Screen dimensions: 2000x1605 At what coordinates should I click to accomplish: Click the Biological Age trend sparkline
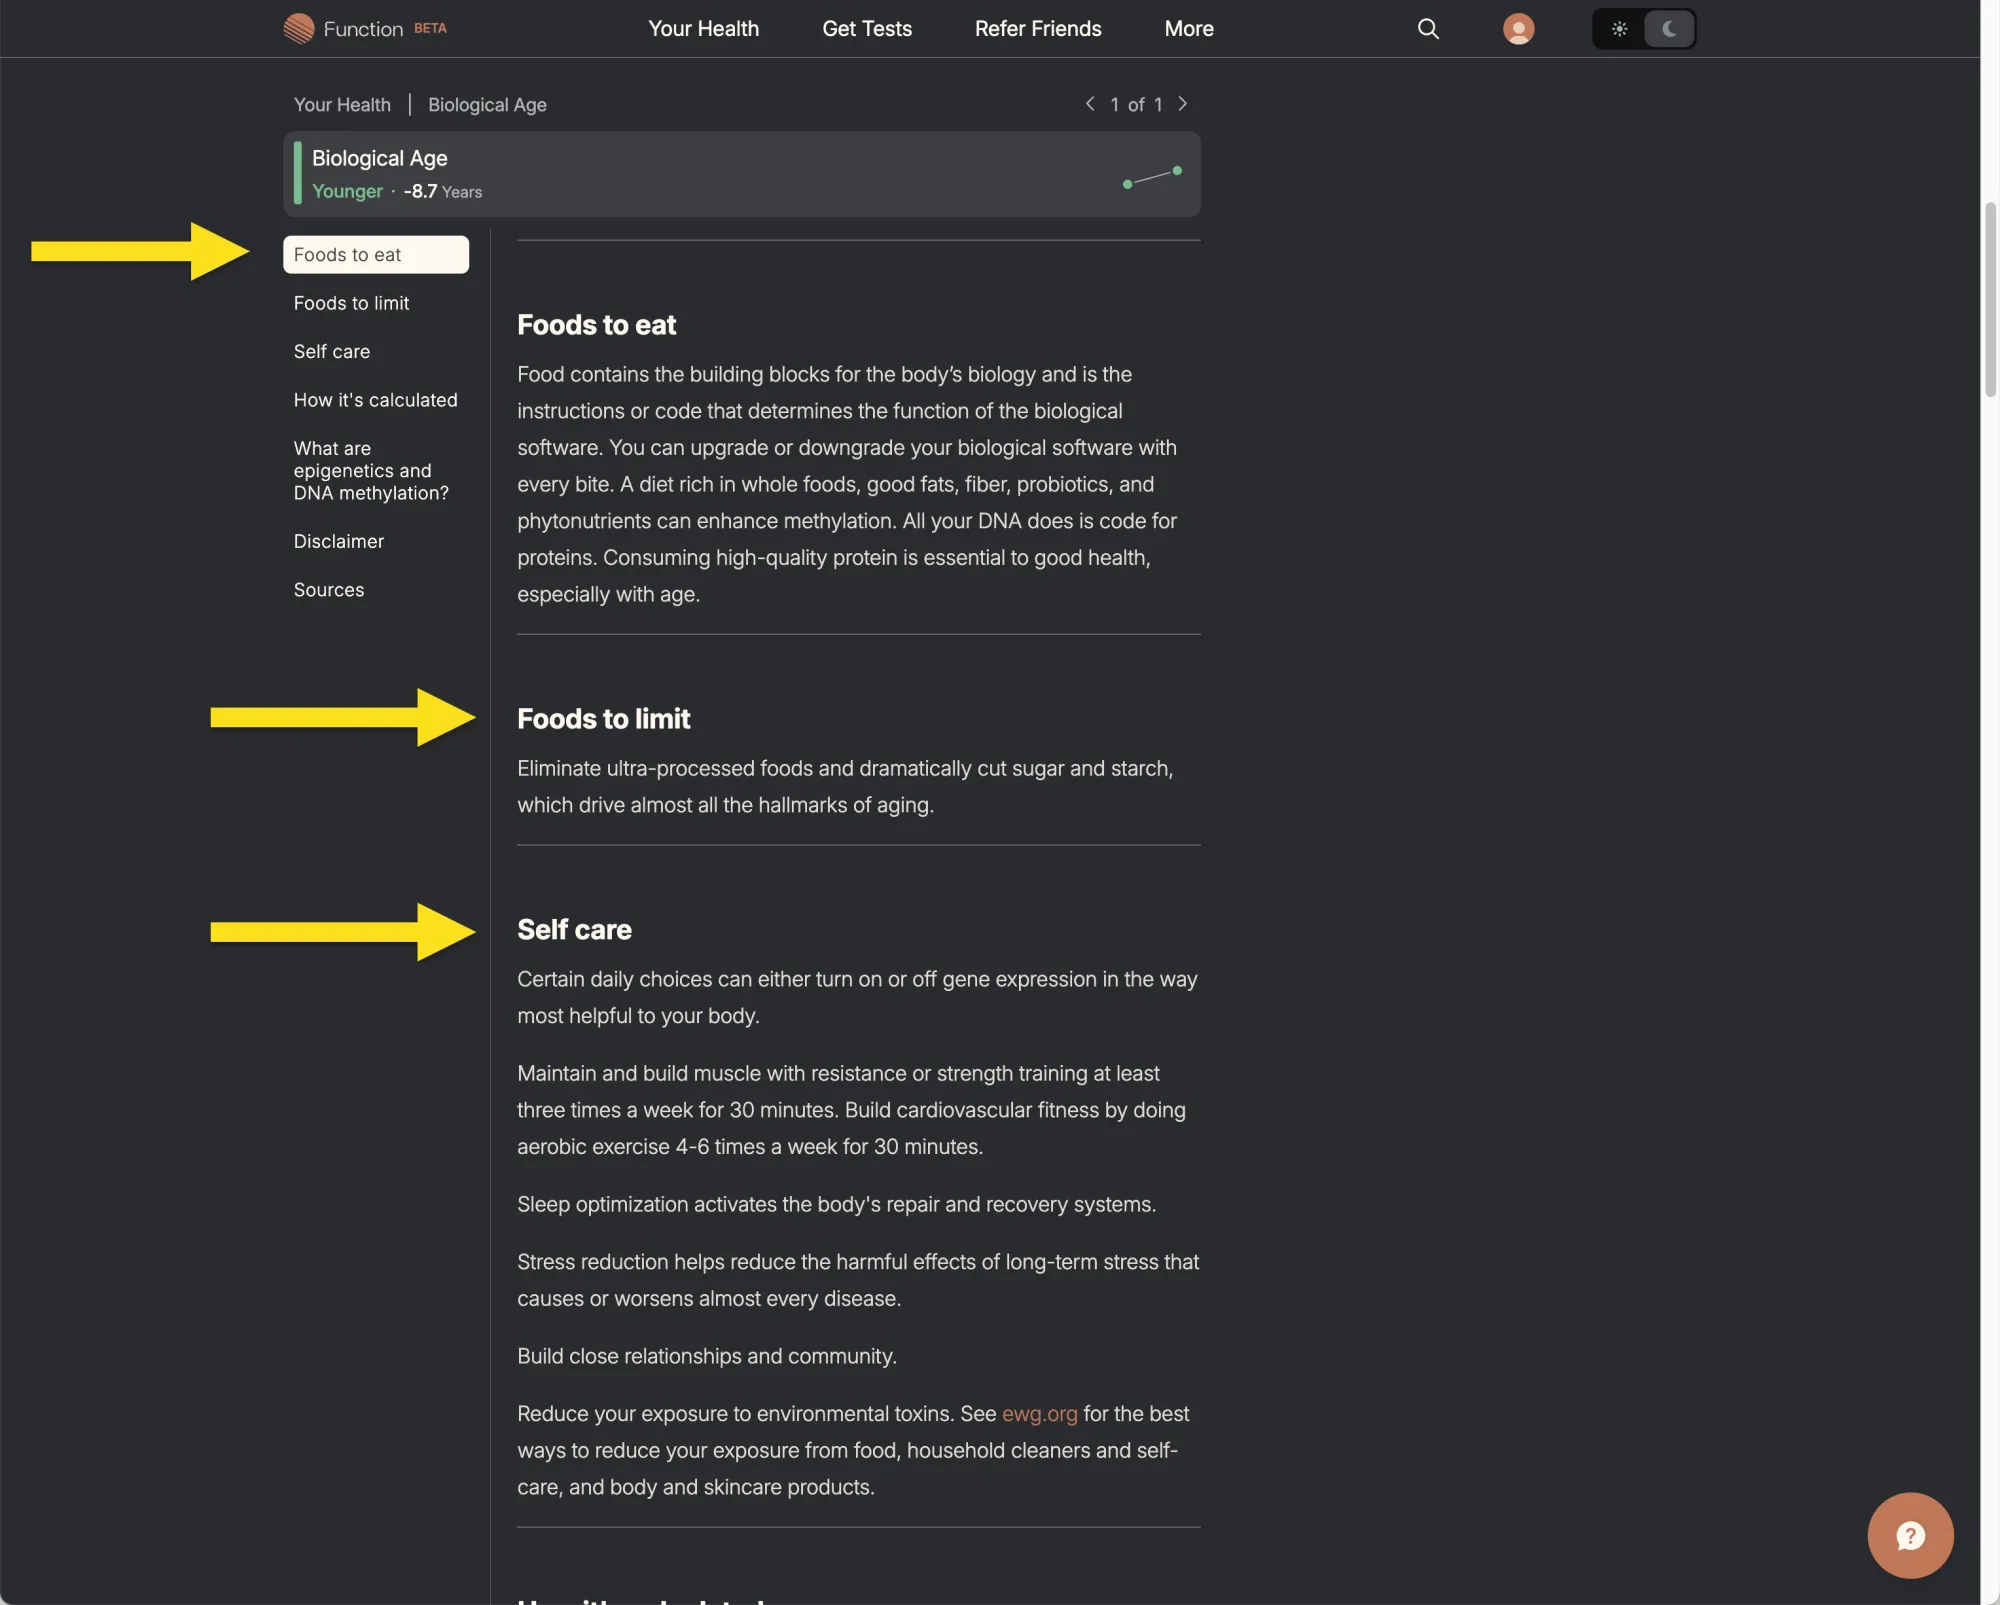coord(1152,177)
